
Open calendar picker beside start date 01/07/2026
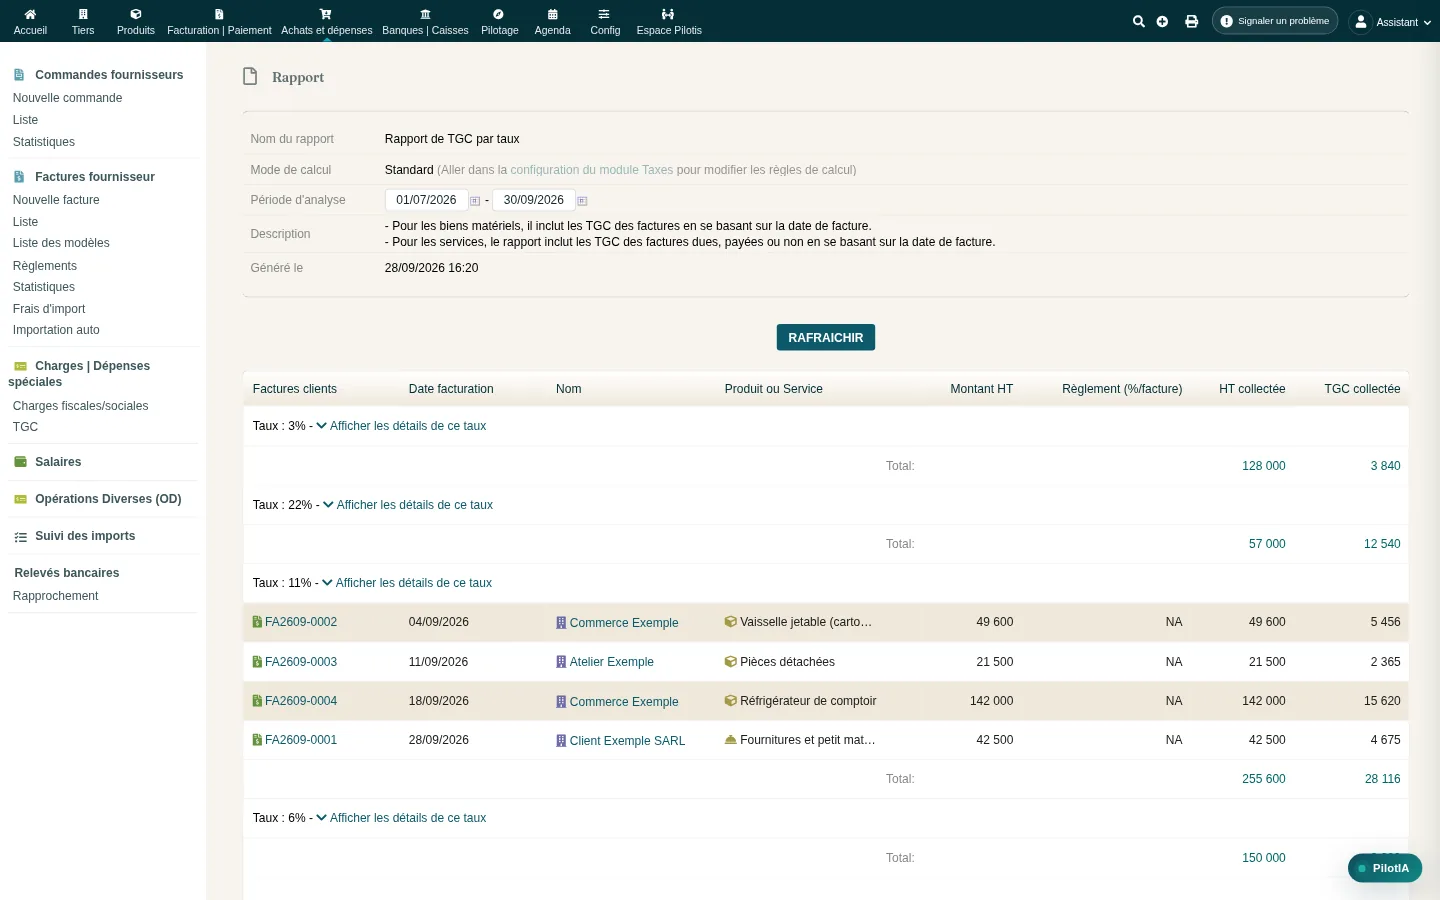pos(475,201)
